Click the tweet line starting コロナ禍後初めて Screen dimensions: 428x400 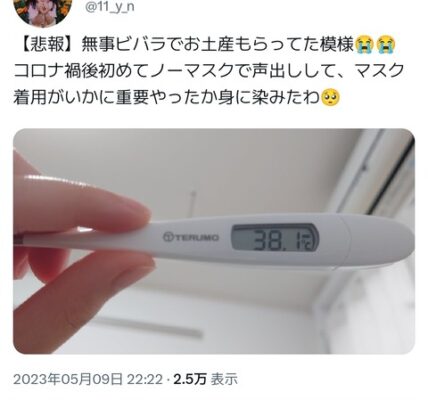[209, 72]
